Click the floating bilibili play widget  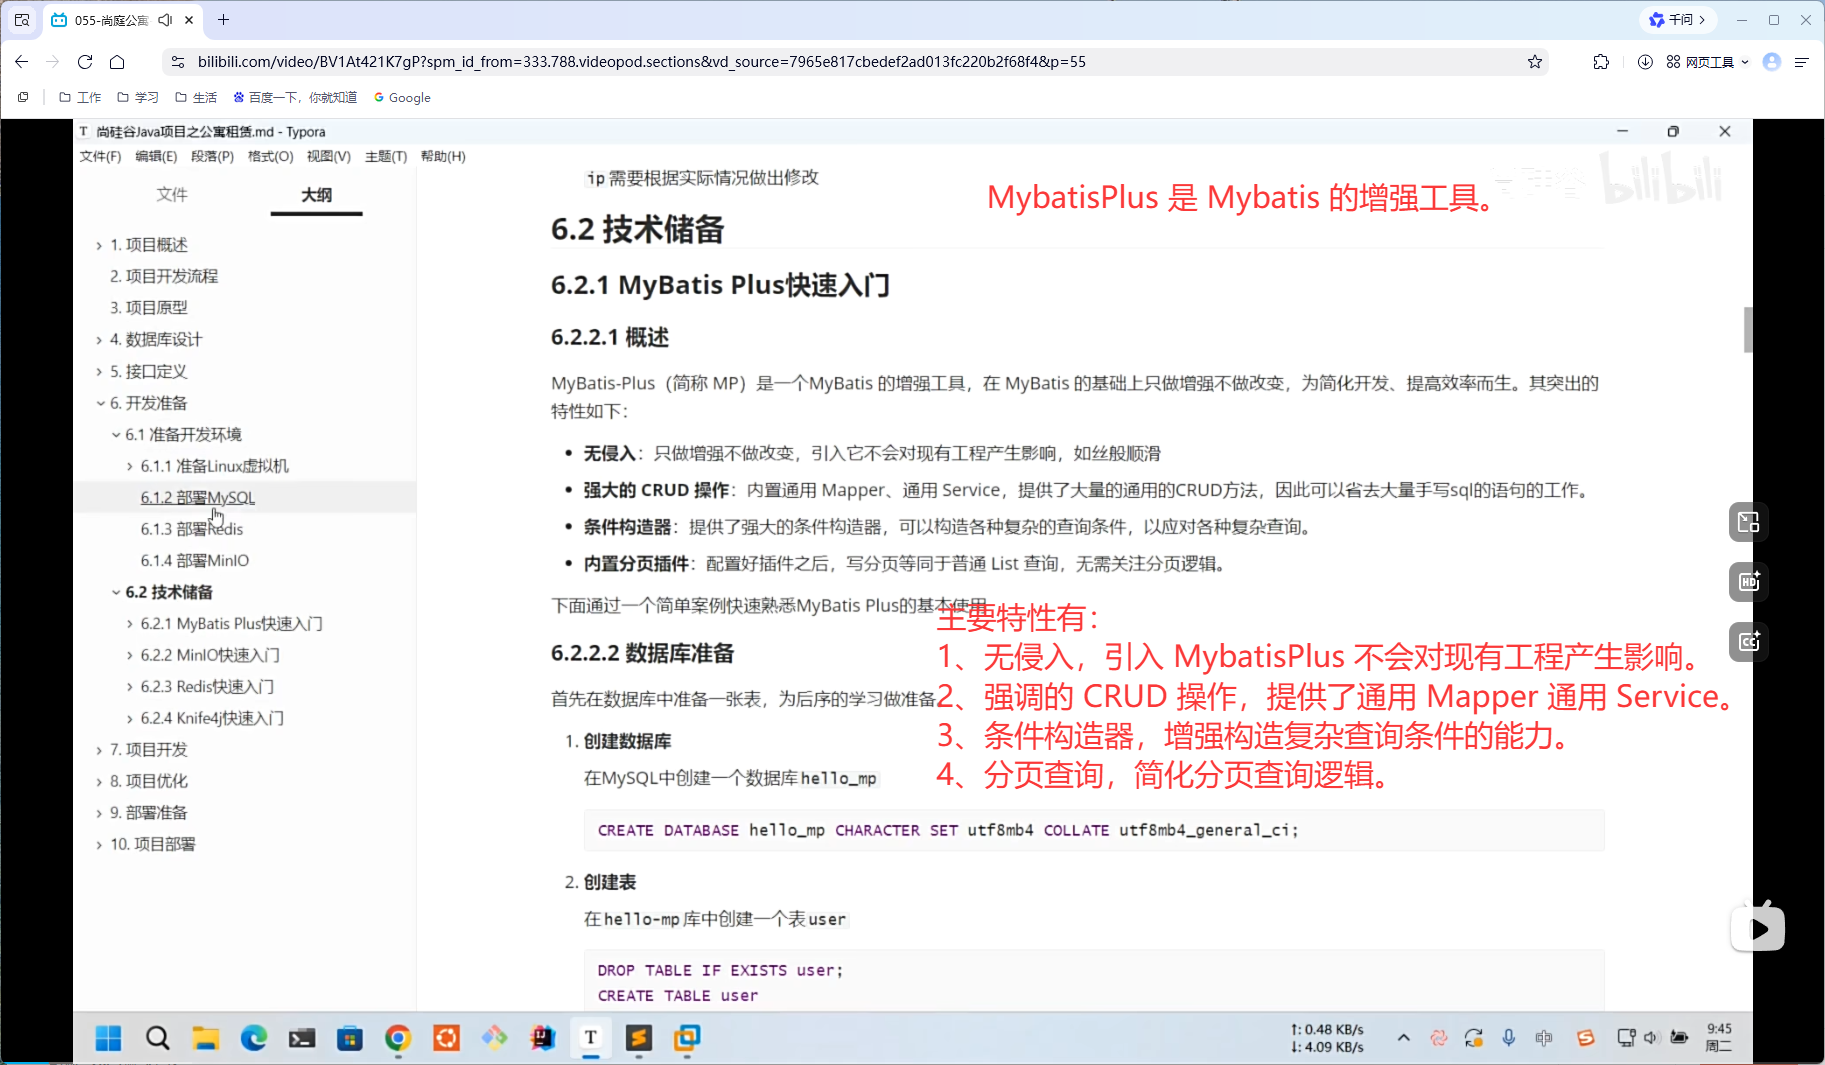coord(1758,927)
